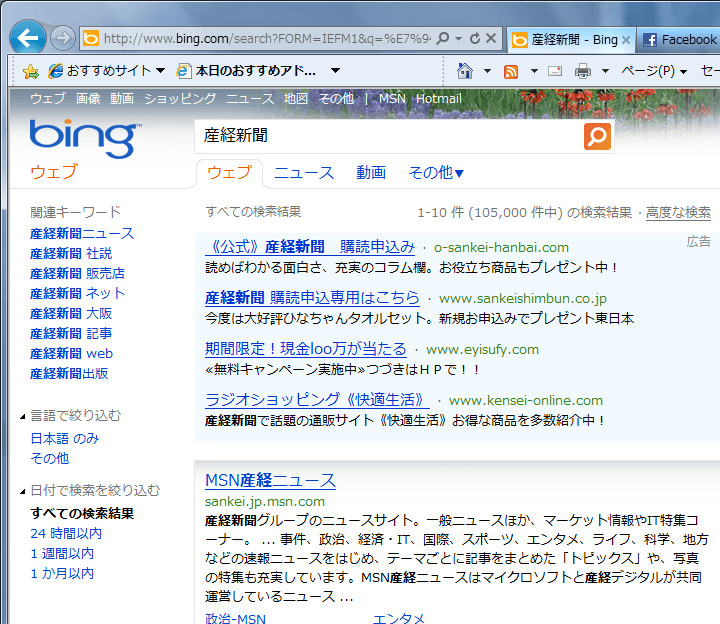This screenshot has height=624, width=720.
Task: Open Print options dropdown arrow
Action: (x=605, y=71)
